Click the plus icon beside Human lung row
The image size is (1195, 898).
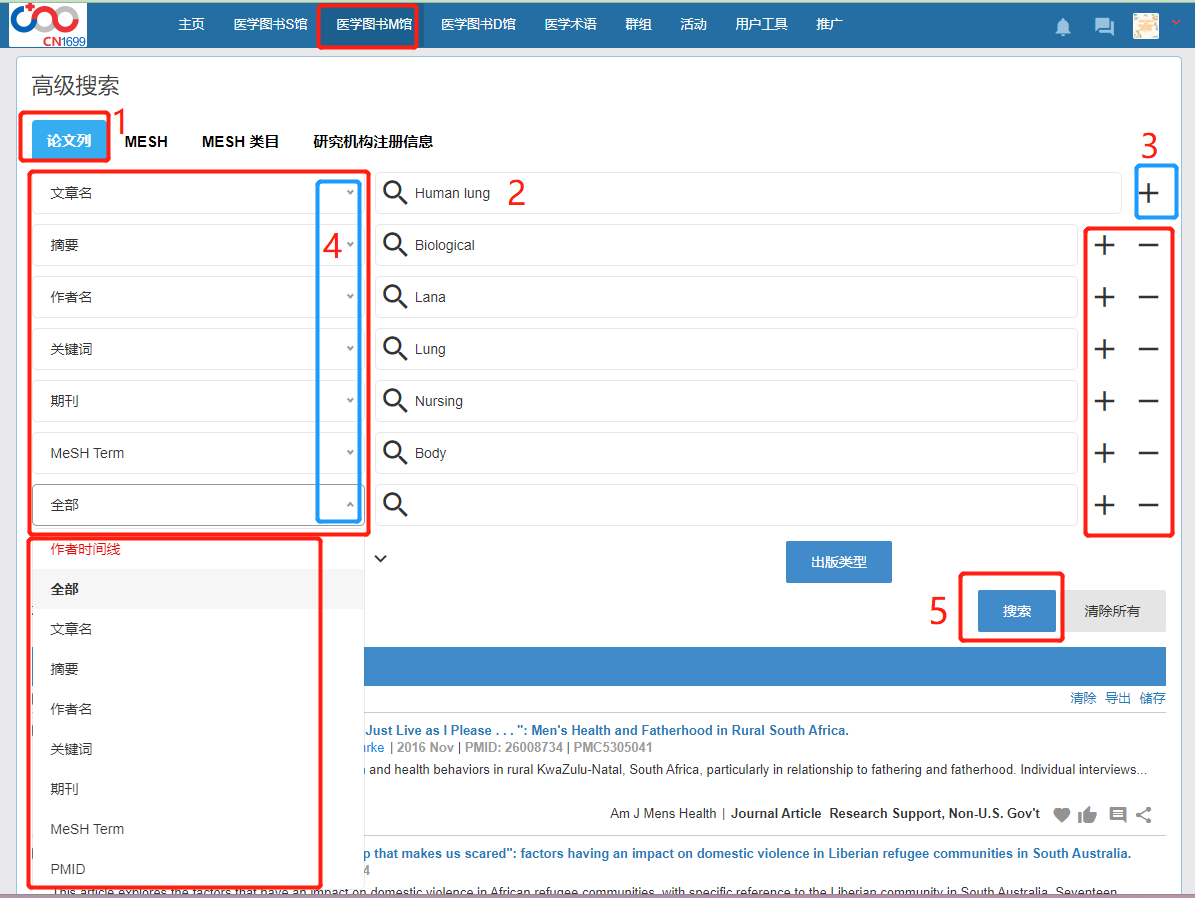(x=1150, y=193)
